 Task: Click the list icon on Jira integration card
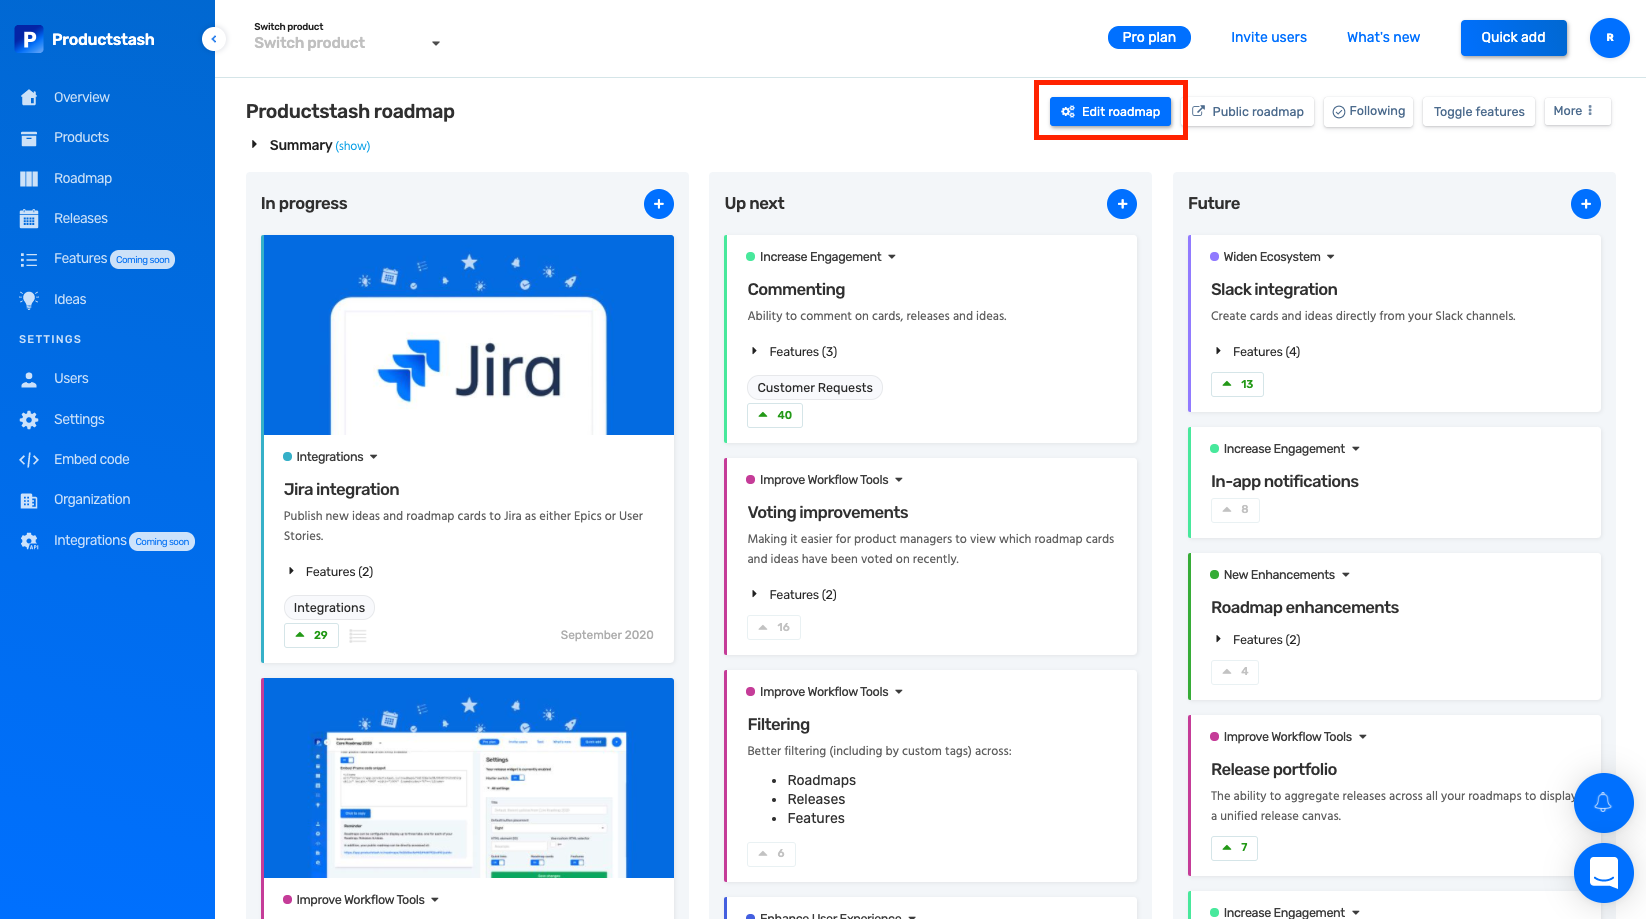[358, 636]
